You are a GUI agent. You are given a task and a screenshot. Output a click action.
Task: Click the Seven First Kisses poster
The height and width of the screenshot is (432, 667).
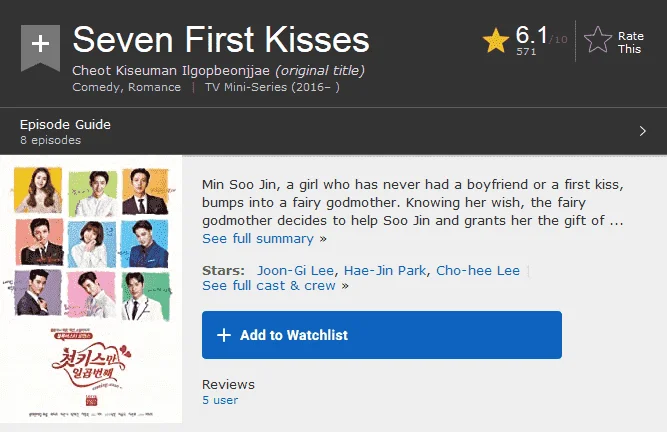[x=91, y=289]
